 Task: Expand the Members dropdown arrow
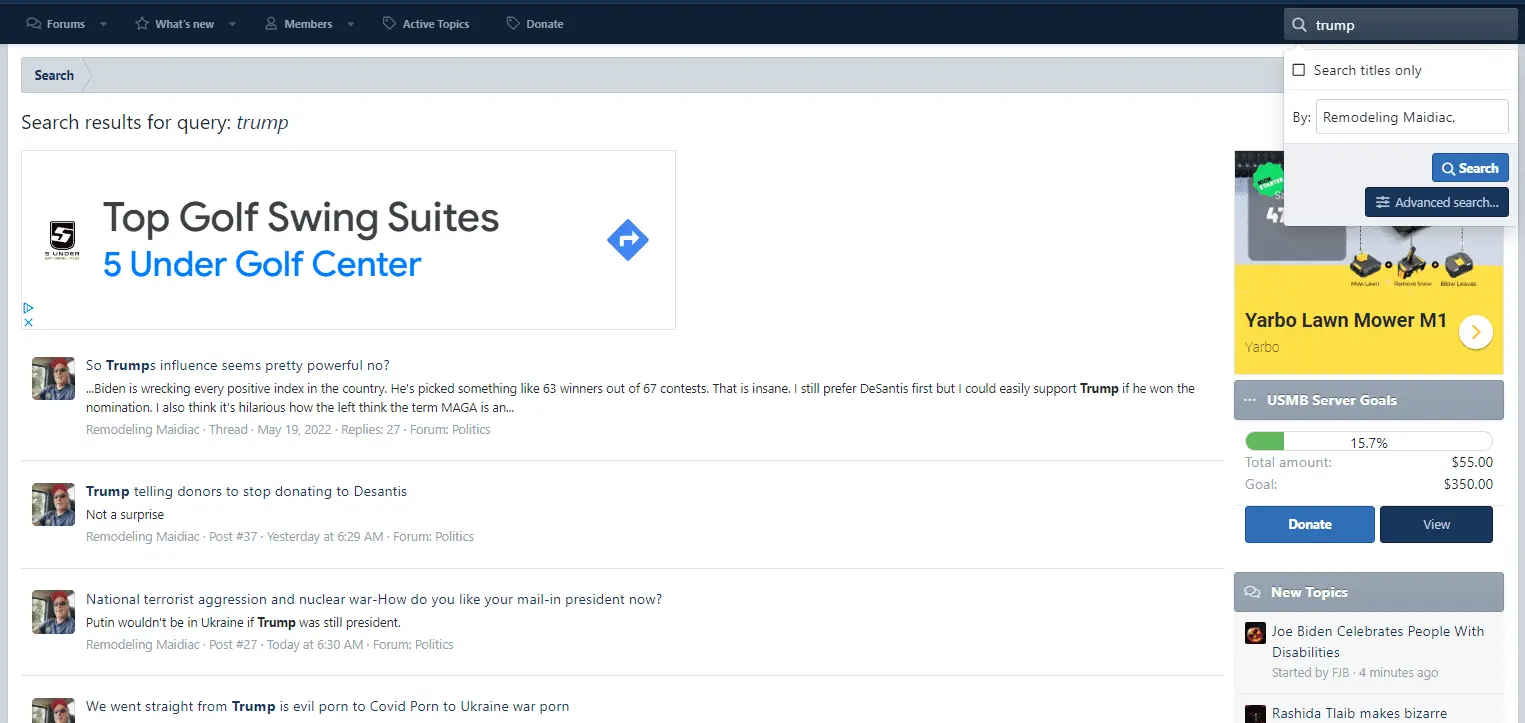click(351, 24)
